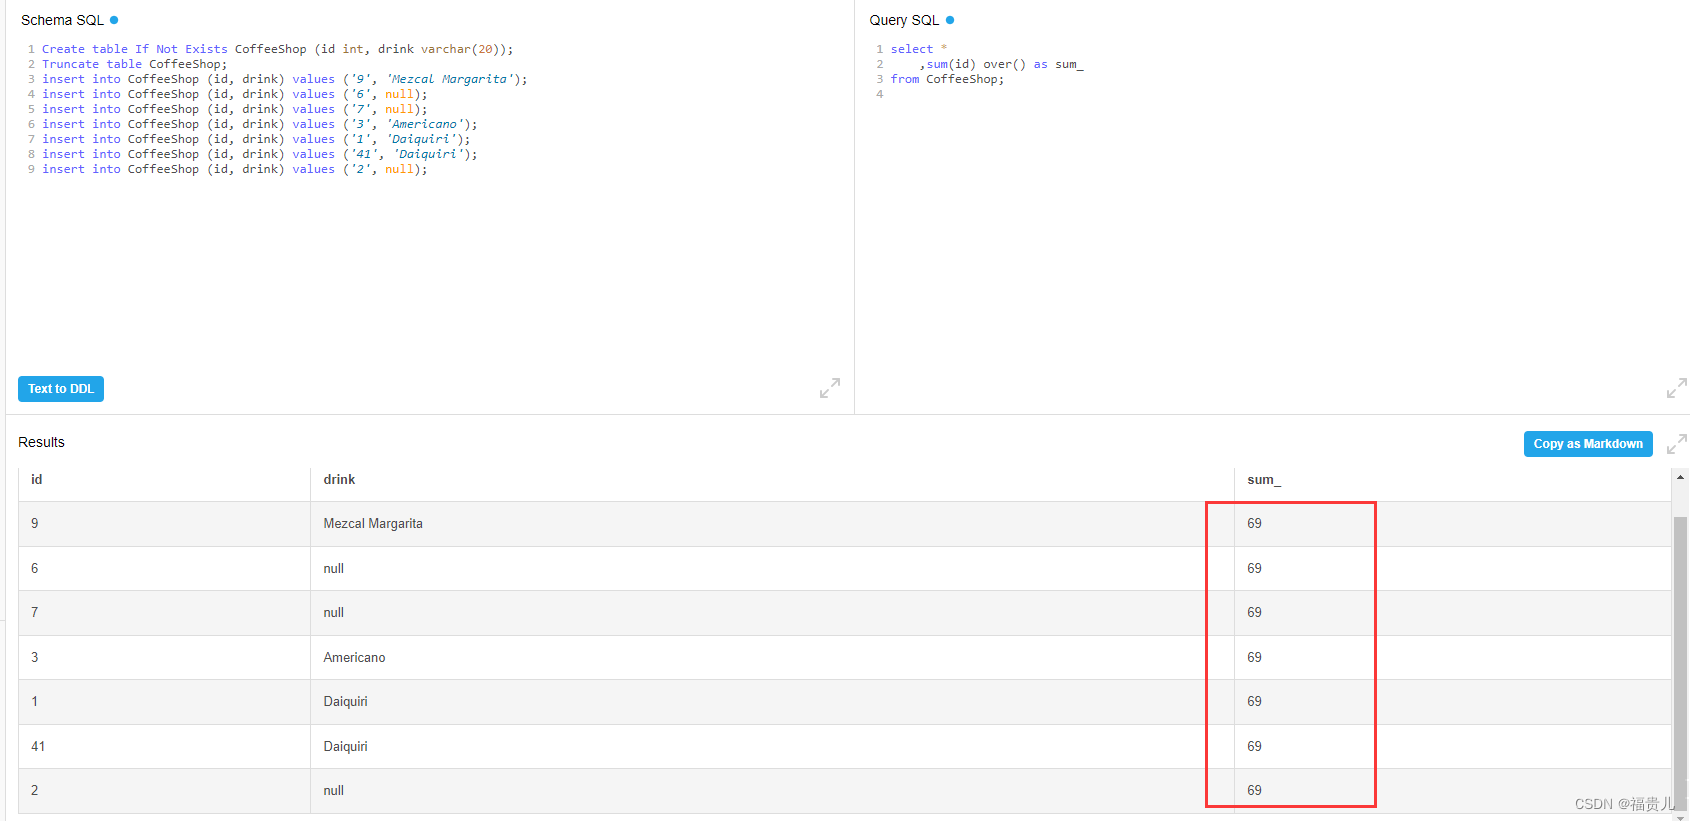
Task: Click the insert line with id '41'
Action: 260,154
